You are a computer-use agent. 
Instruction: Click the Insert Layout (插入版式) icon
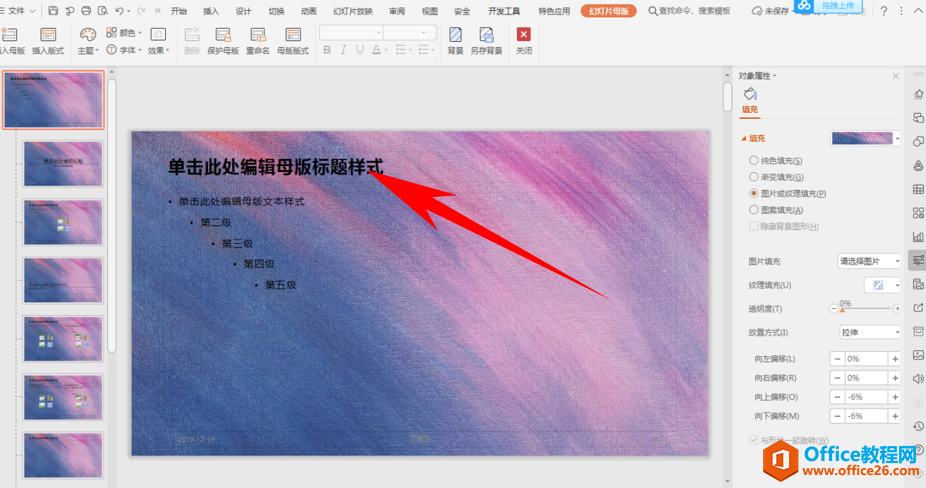[47, 40]
